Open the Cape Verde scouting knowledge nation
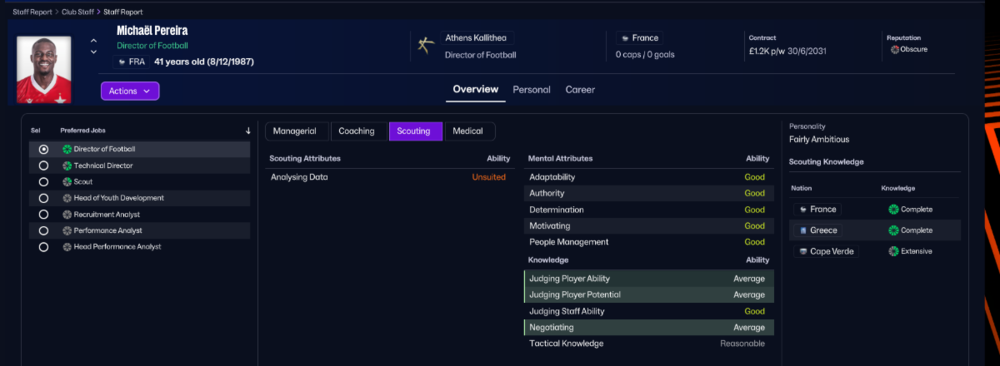Image resolution: width=1000 pixels, height=366 pixels. click(x=827, y=251)
